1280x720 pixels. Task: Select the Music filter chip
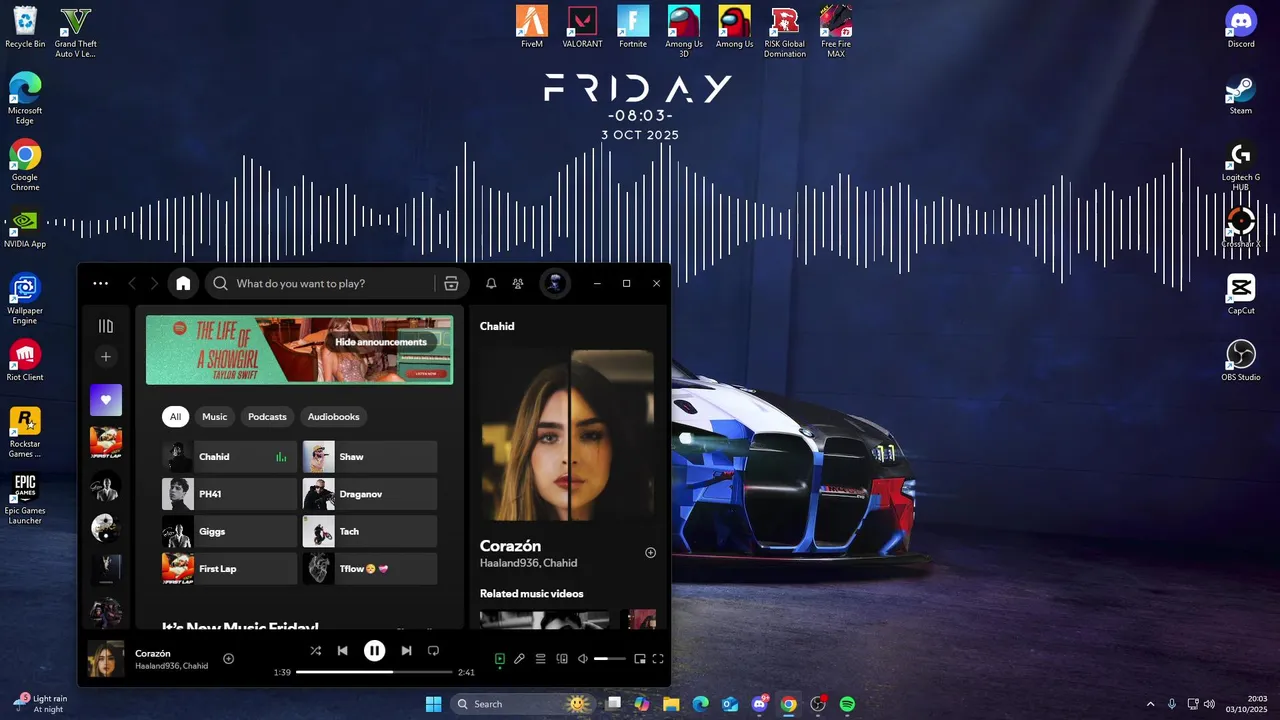click(x=215, y=417)
